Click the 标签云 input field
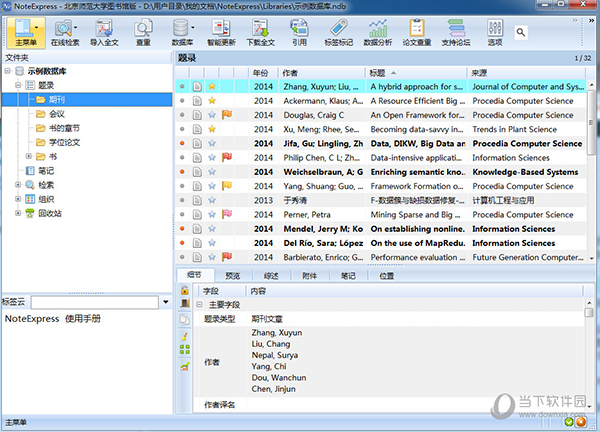This screenshot has height=432, width=600. click(x=95, y=302)
